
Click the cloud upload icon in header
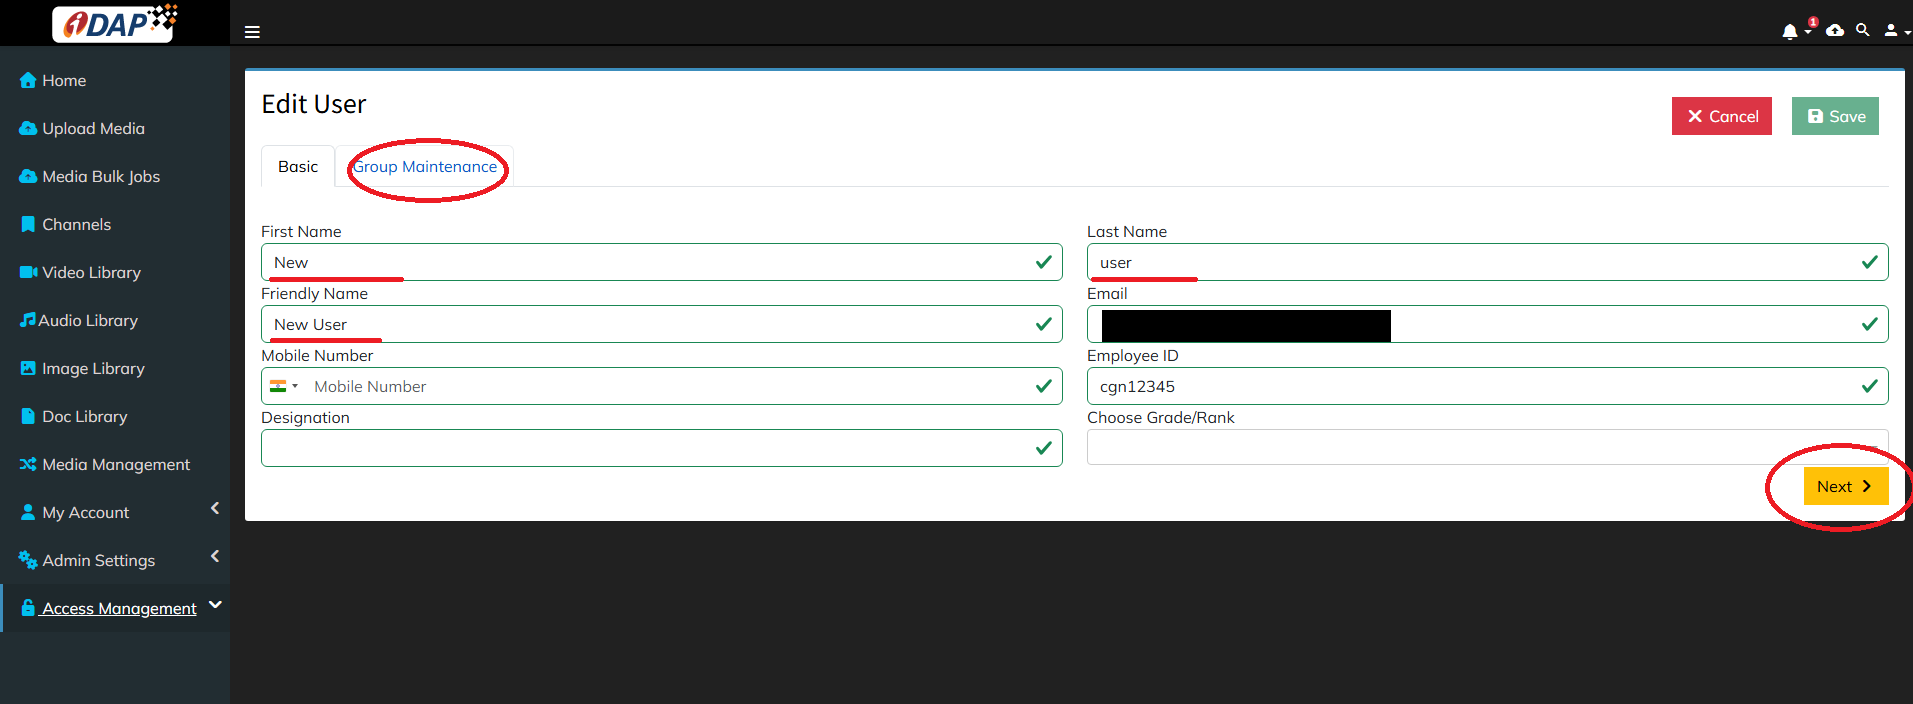pyautogui.click(x=1835, y=31)
